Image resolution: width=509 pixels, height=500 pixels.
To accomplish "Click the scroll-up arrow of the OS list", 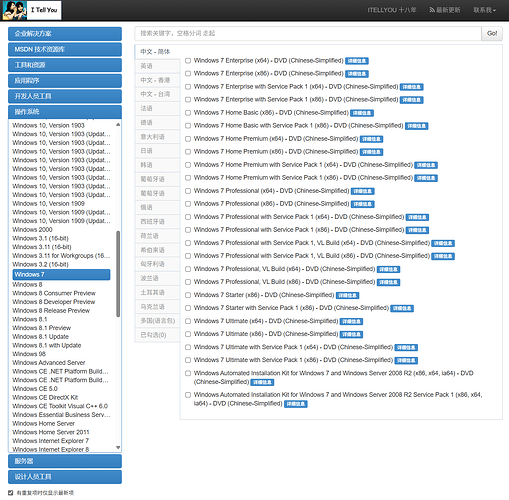I will point(118,124).
